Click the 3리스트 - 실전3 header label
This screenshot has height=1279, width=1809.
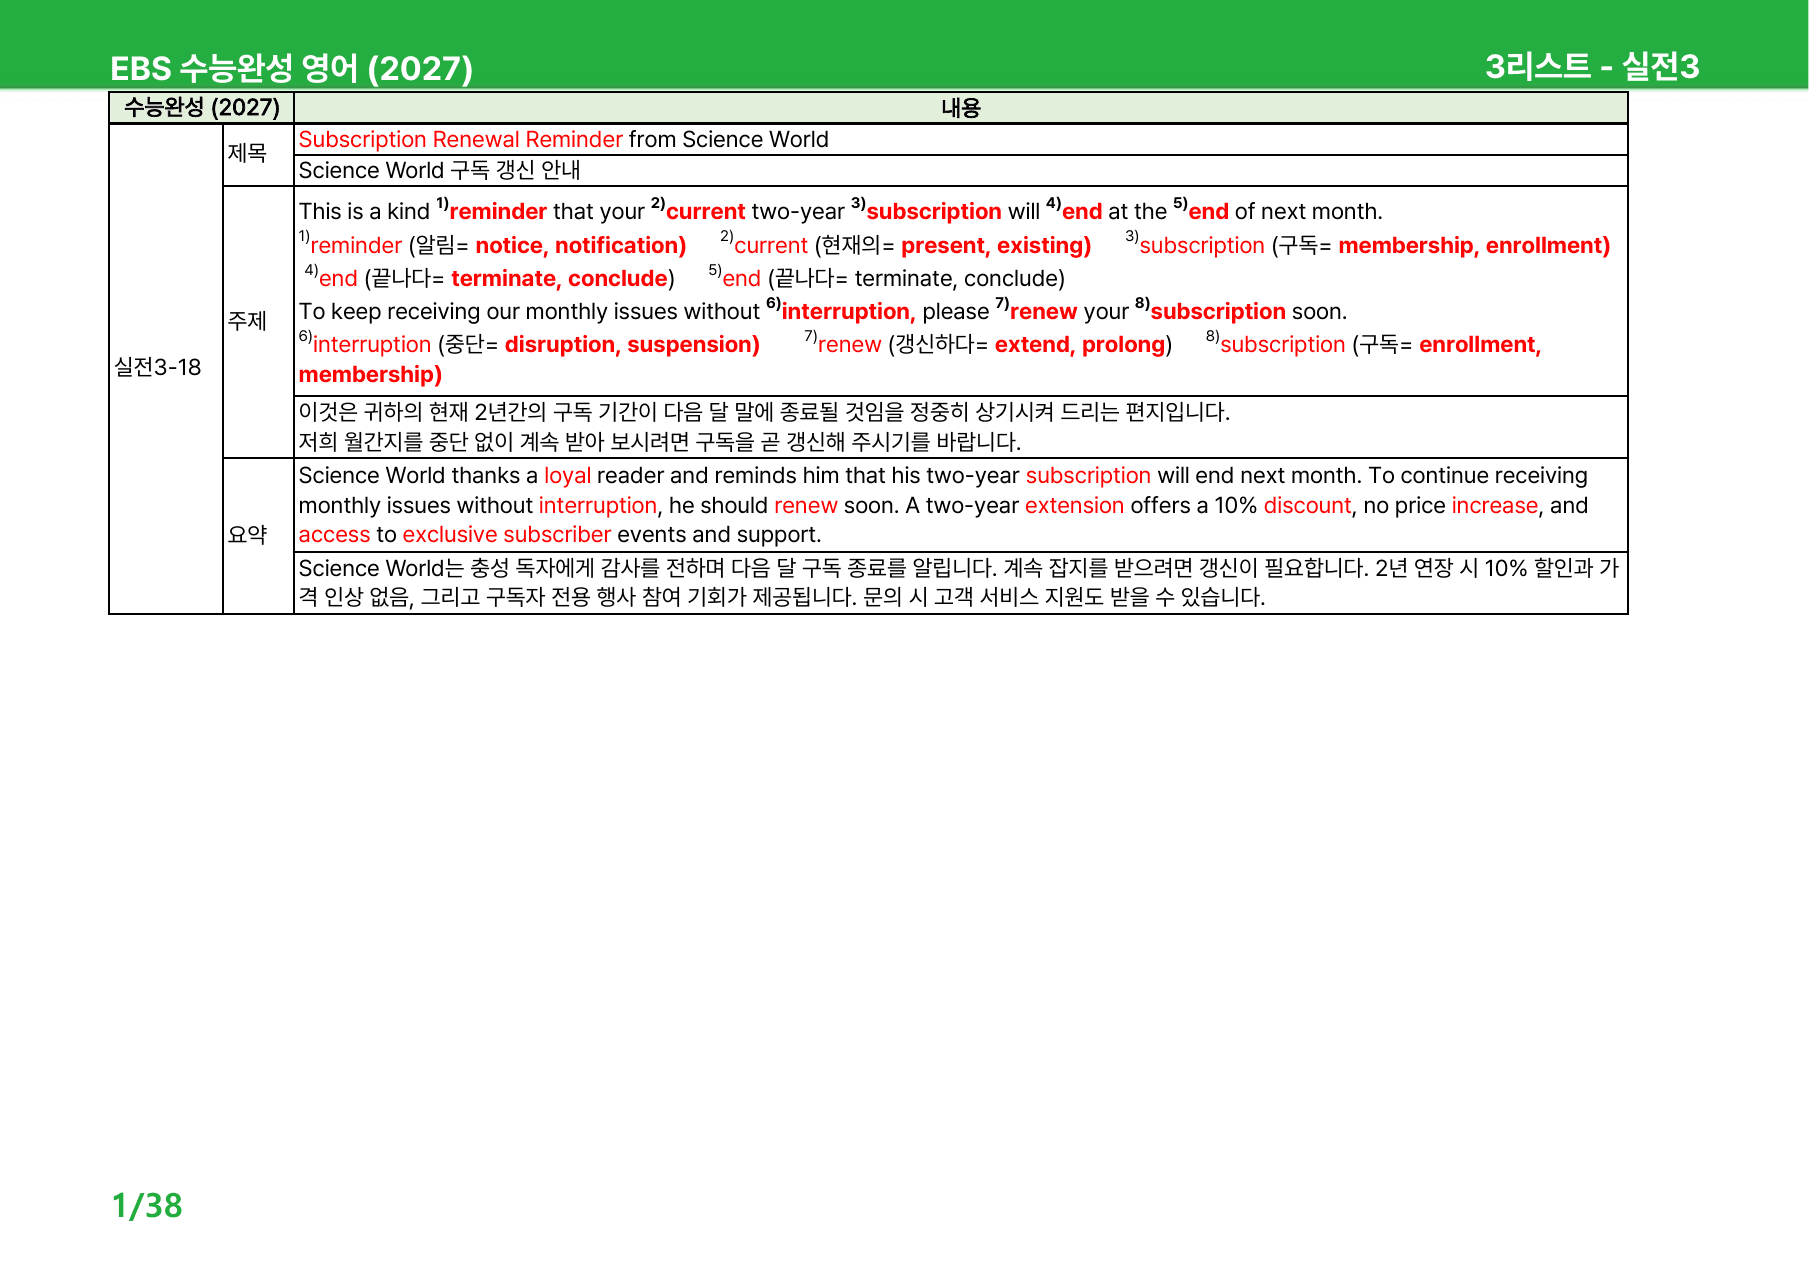tap(1592, 66)
